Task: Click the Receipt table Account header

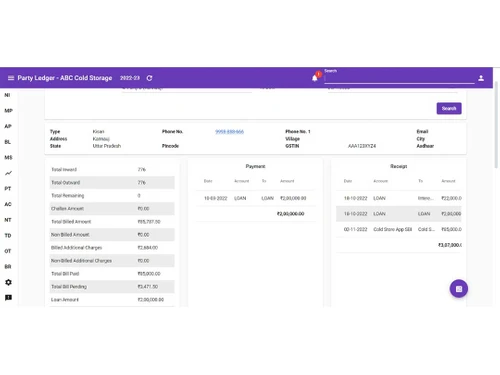Action: pyautogui.click(x=381, y=181)
